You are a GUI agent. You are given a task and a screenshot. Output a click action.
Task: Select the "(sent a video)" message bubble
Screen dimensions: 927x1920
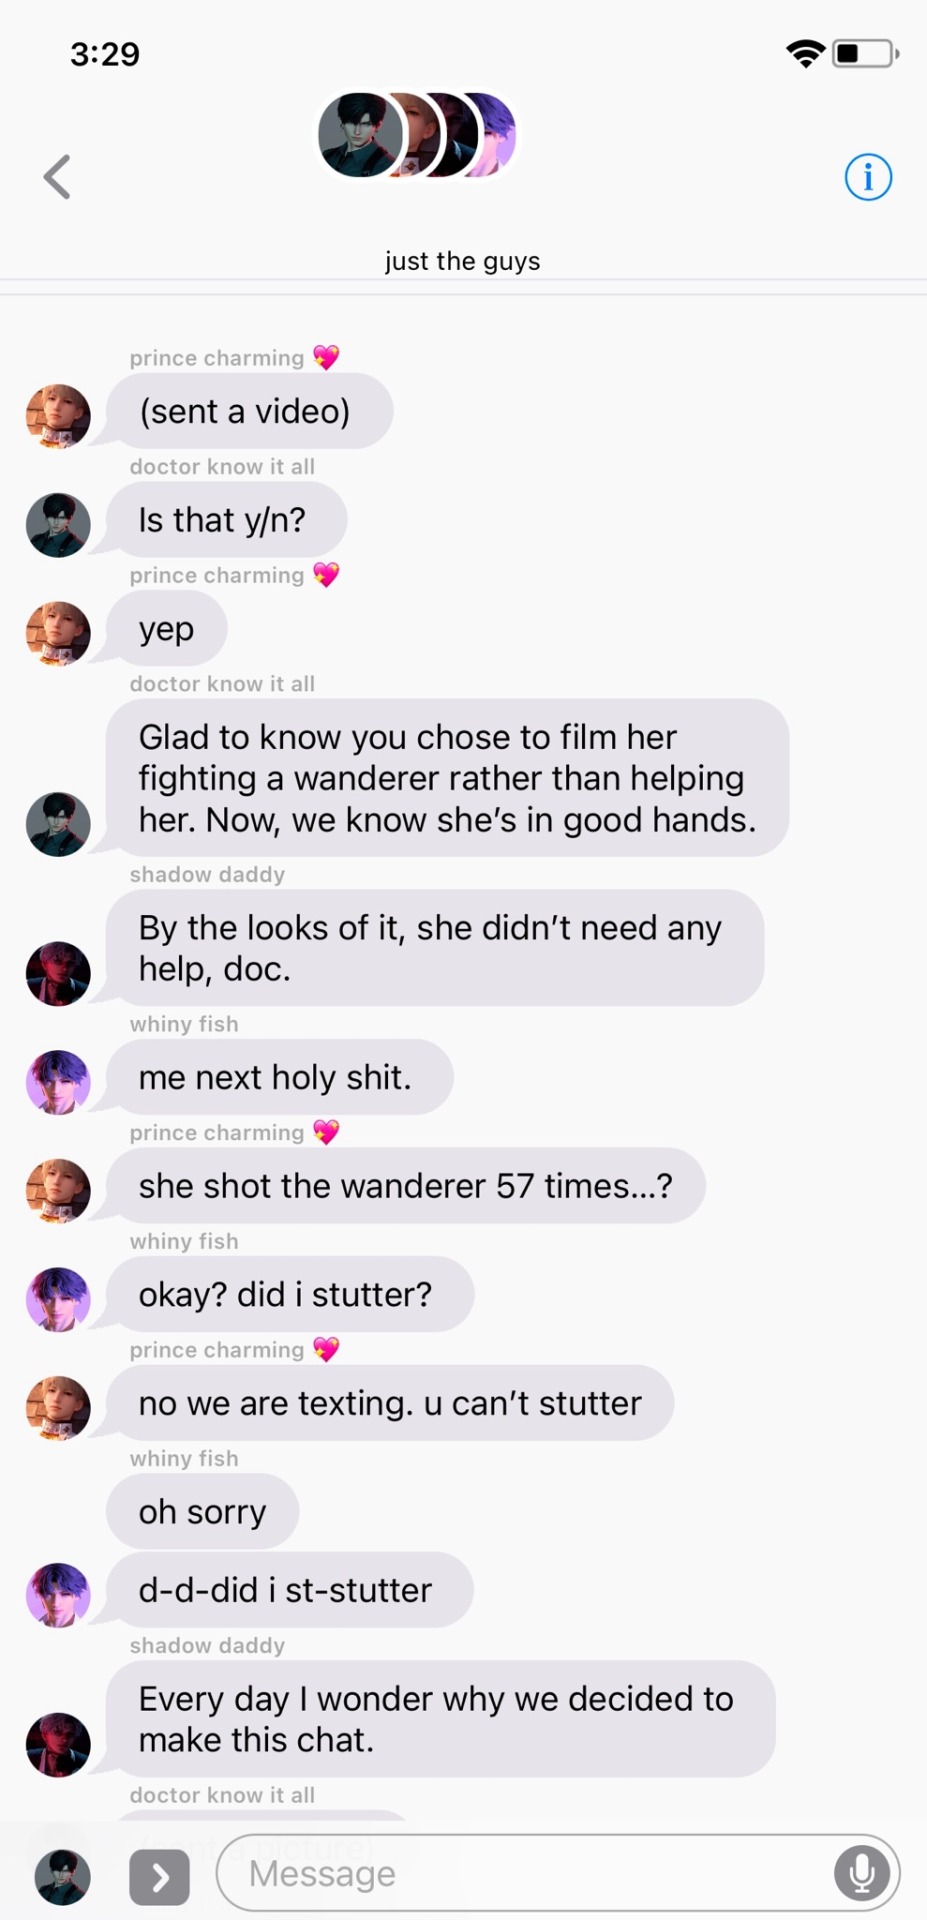(249, 411)
